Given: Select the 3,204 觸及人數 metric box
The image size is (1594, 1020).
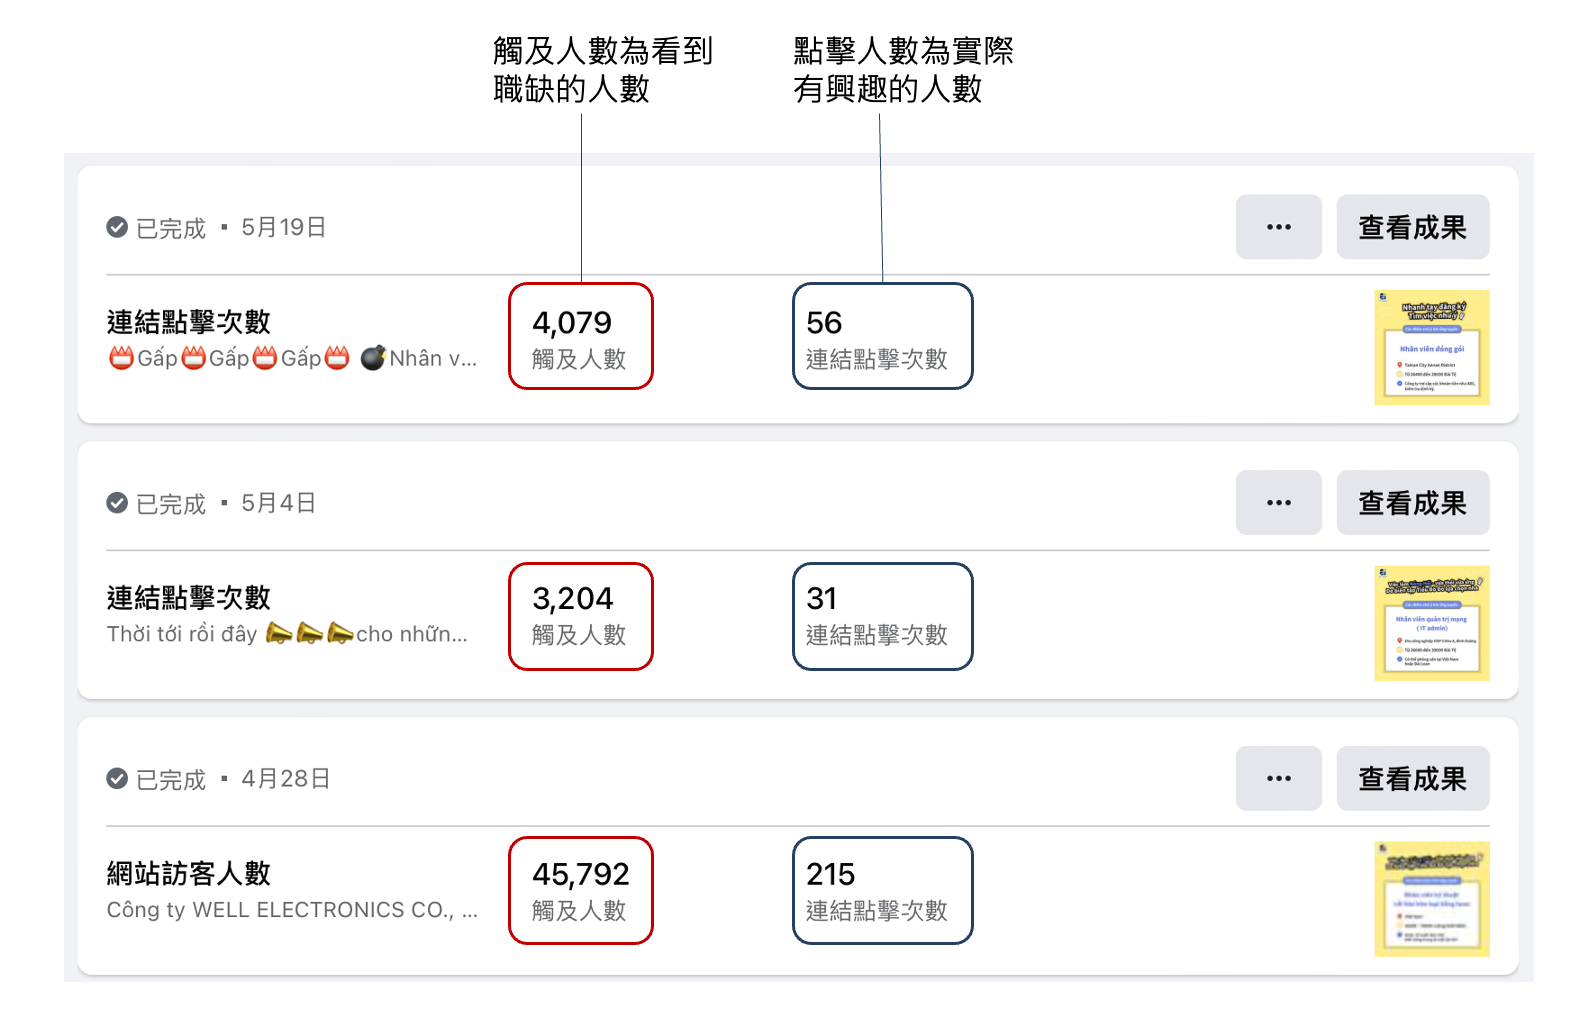Looking at the screenshot, I should coord(580,616).
